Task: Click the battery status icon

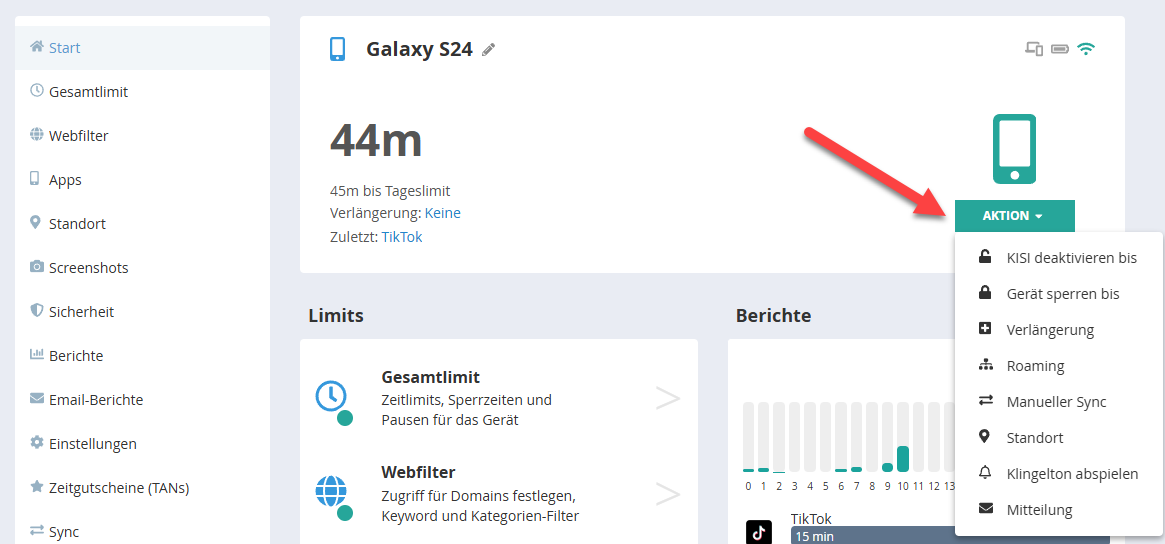Action: coord(1060,50)
